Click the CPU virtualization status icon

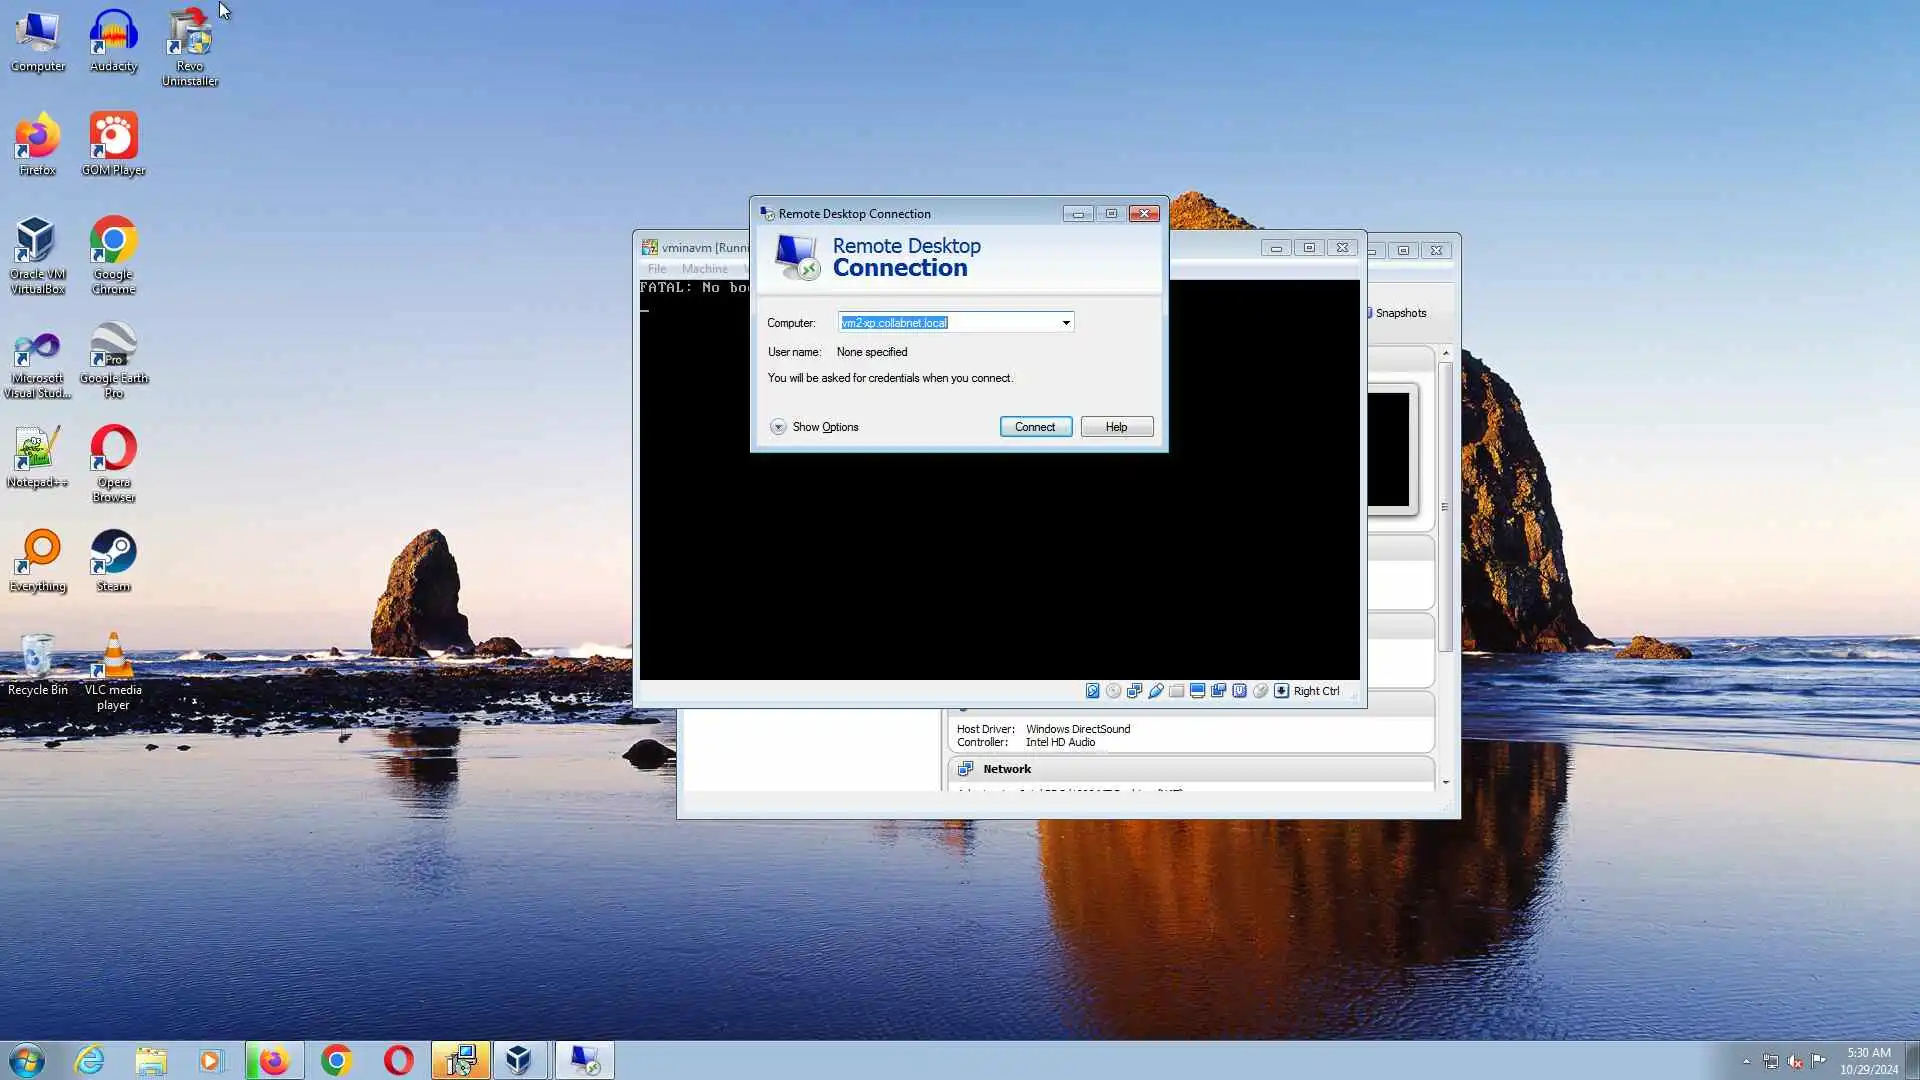[1239, 691]
